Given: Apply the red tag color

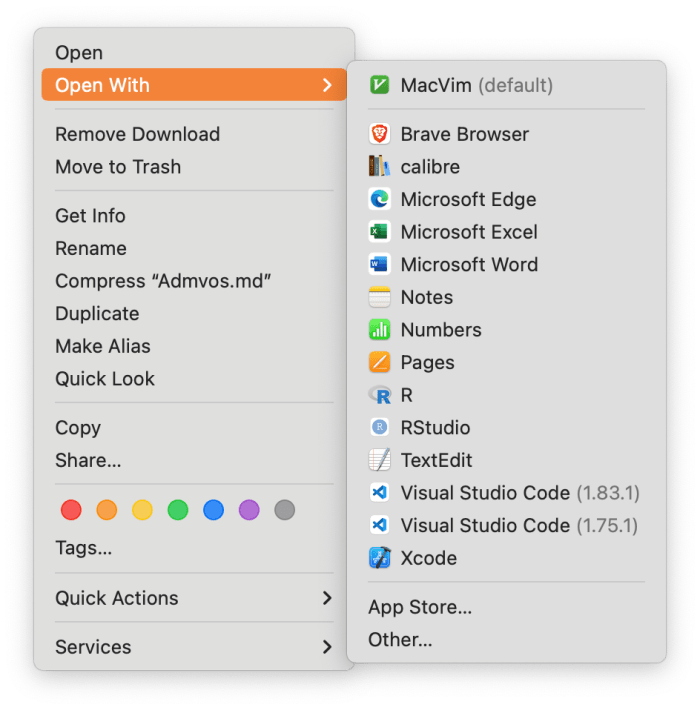Looking at the screenshot, I should click(x=71, y=510).
